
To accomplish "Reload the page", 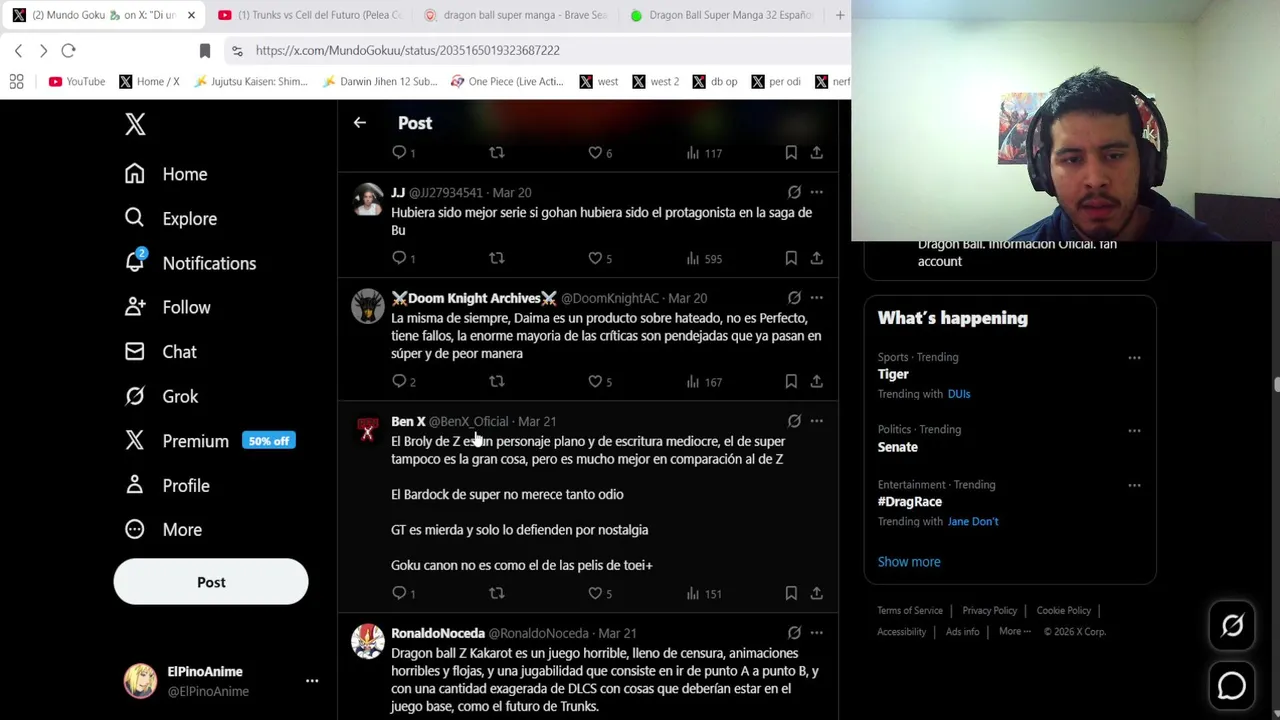I will (68, 50).
